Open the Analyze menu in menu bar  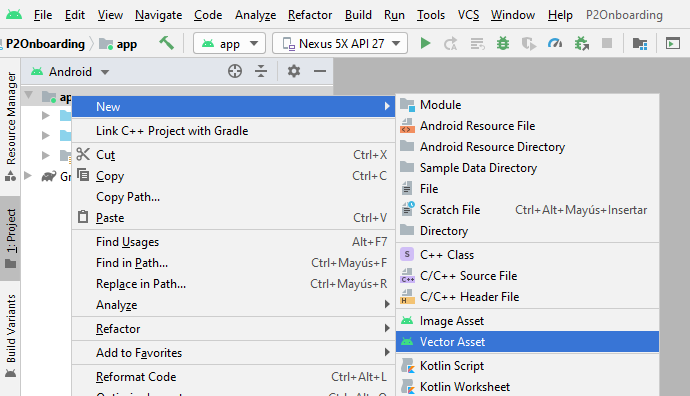tap(255, 15)
